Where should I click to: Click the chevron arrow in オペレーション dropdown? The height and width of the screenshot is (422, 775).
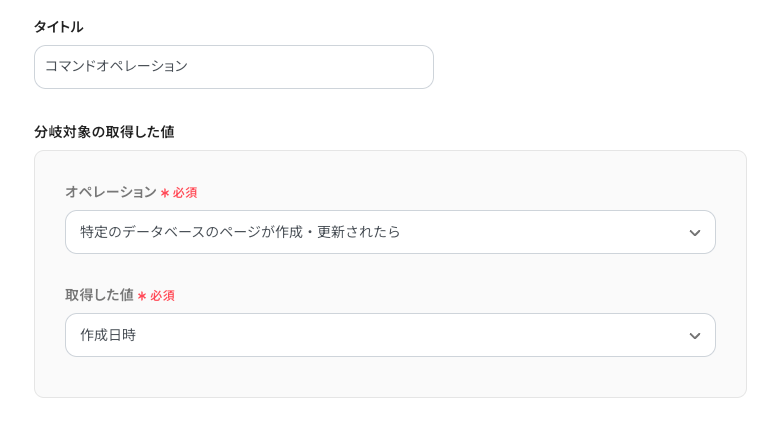point(695,233)
